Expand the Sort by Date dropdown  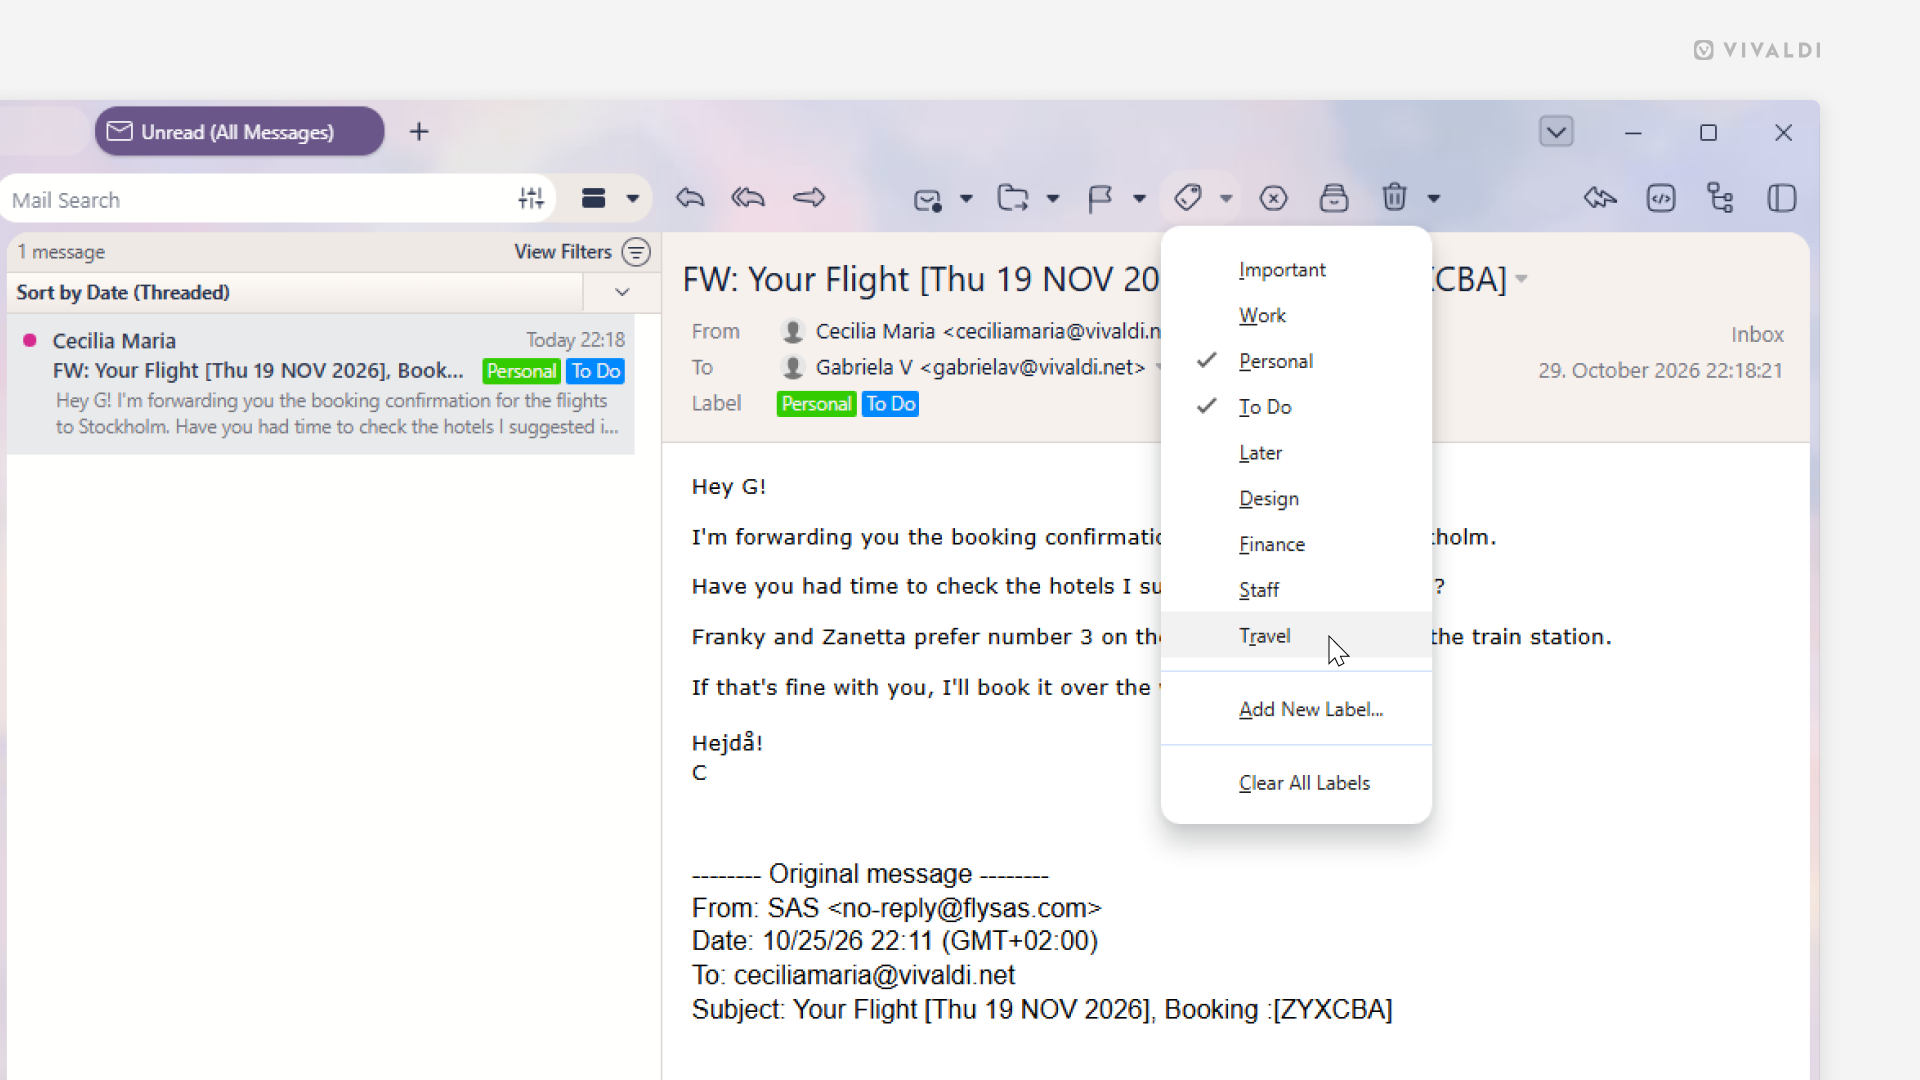(622, 293)
